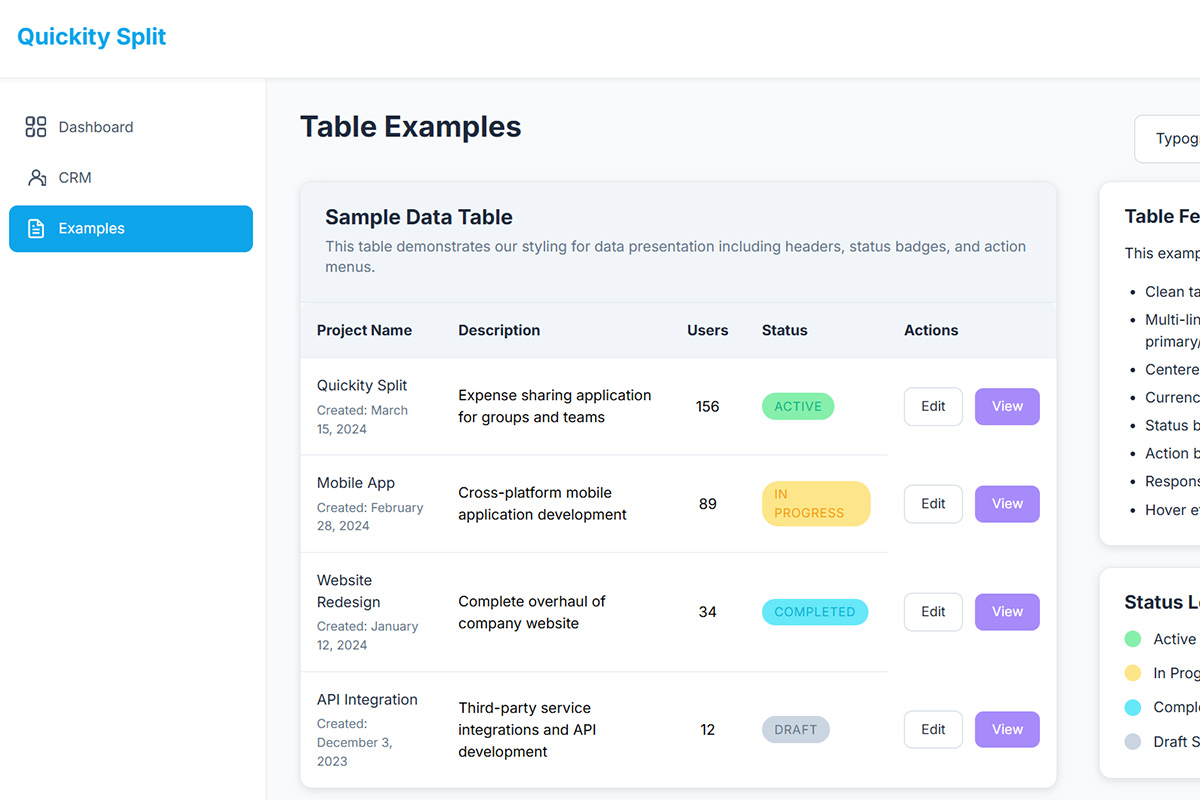The width and height of the screenshot is (1200, 800).
Task: Click 'Created: December 3, 2023' date text
Action: tap(355, 742)
